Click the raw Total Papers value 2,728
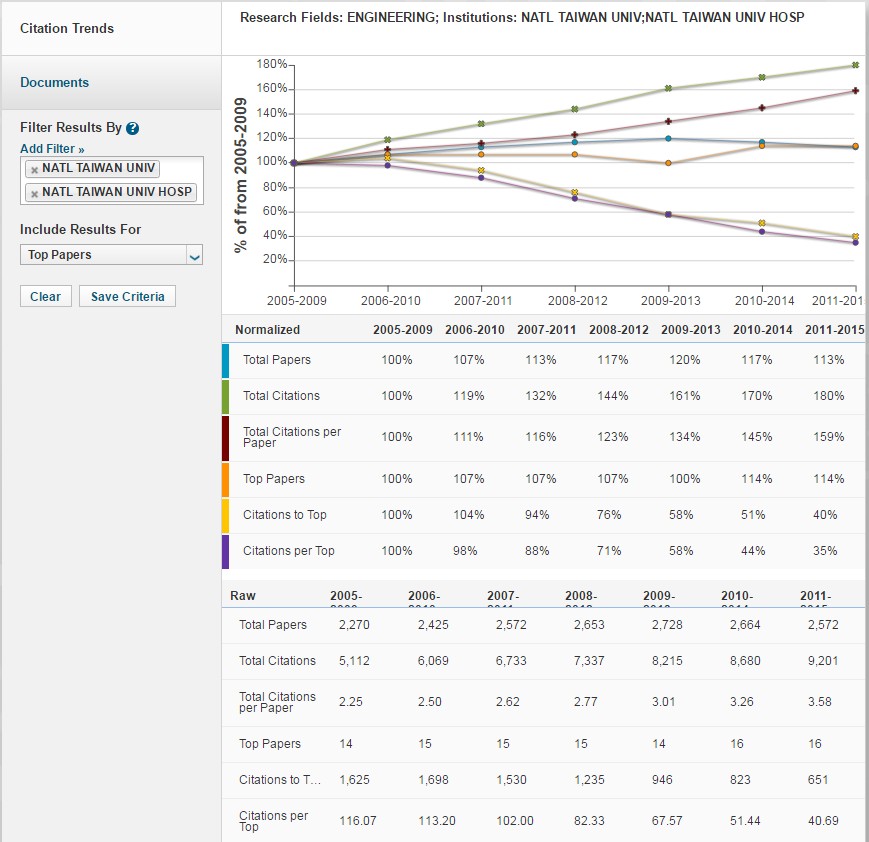869x842 pixels. pyautogui.click(x=667, y=625)
